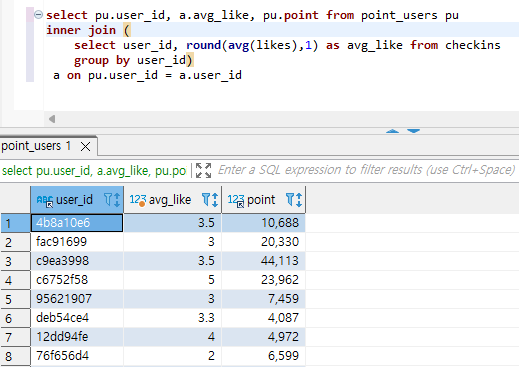Select cell 4b8a10e6 in user_id column

tap(77, 223)
